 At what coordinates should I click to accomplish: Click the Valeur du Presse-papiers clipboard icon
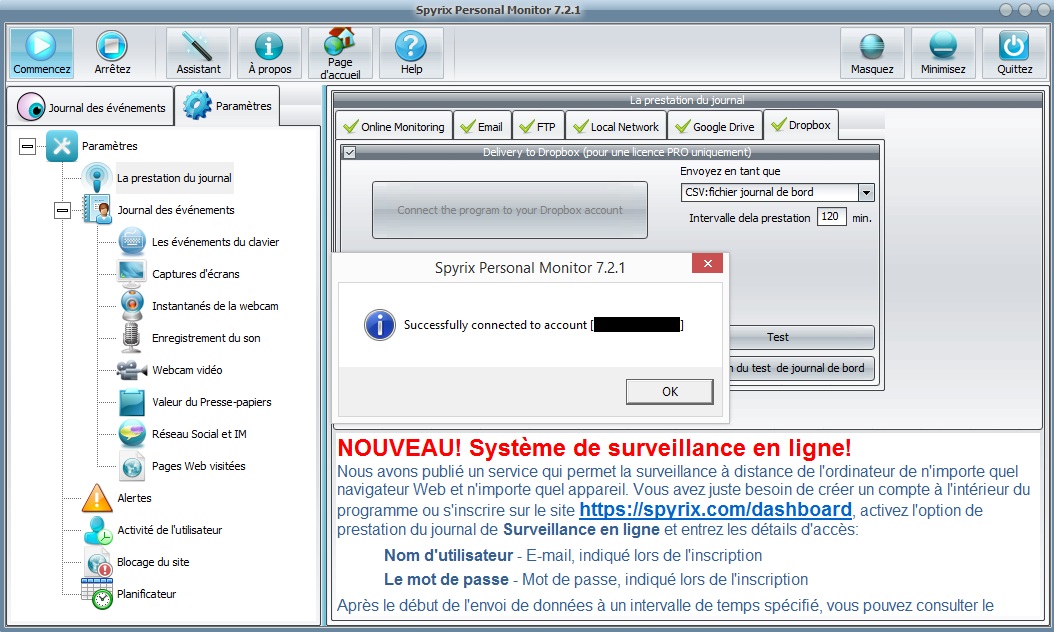pos(132,402)
